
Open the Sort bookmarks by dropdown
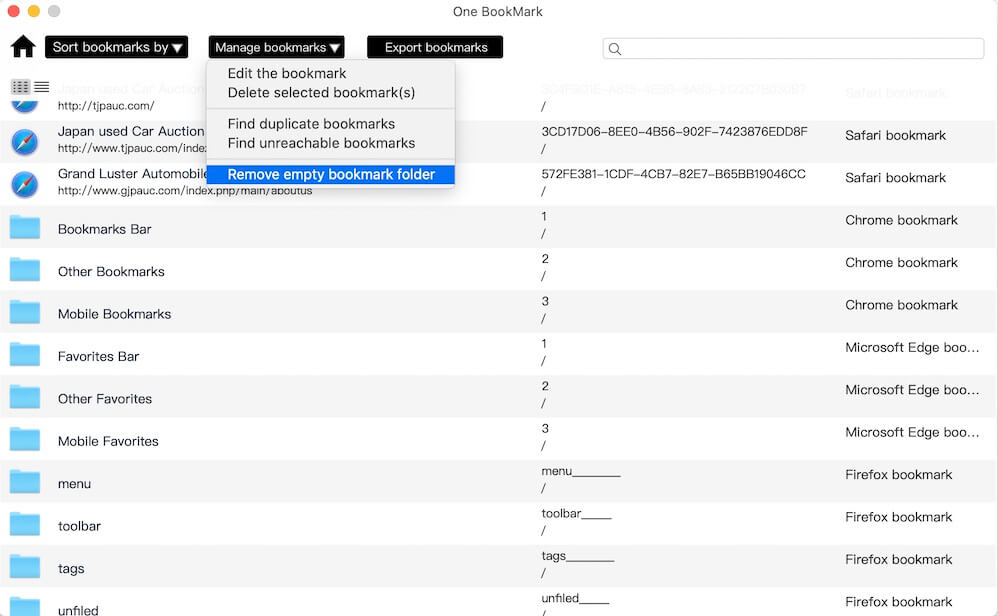pos(116,47)
